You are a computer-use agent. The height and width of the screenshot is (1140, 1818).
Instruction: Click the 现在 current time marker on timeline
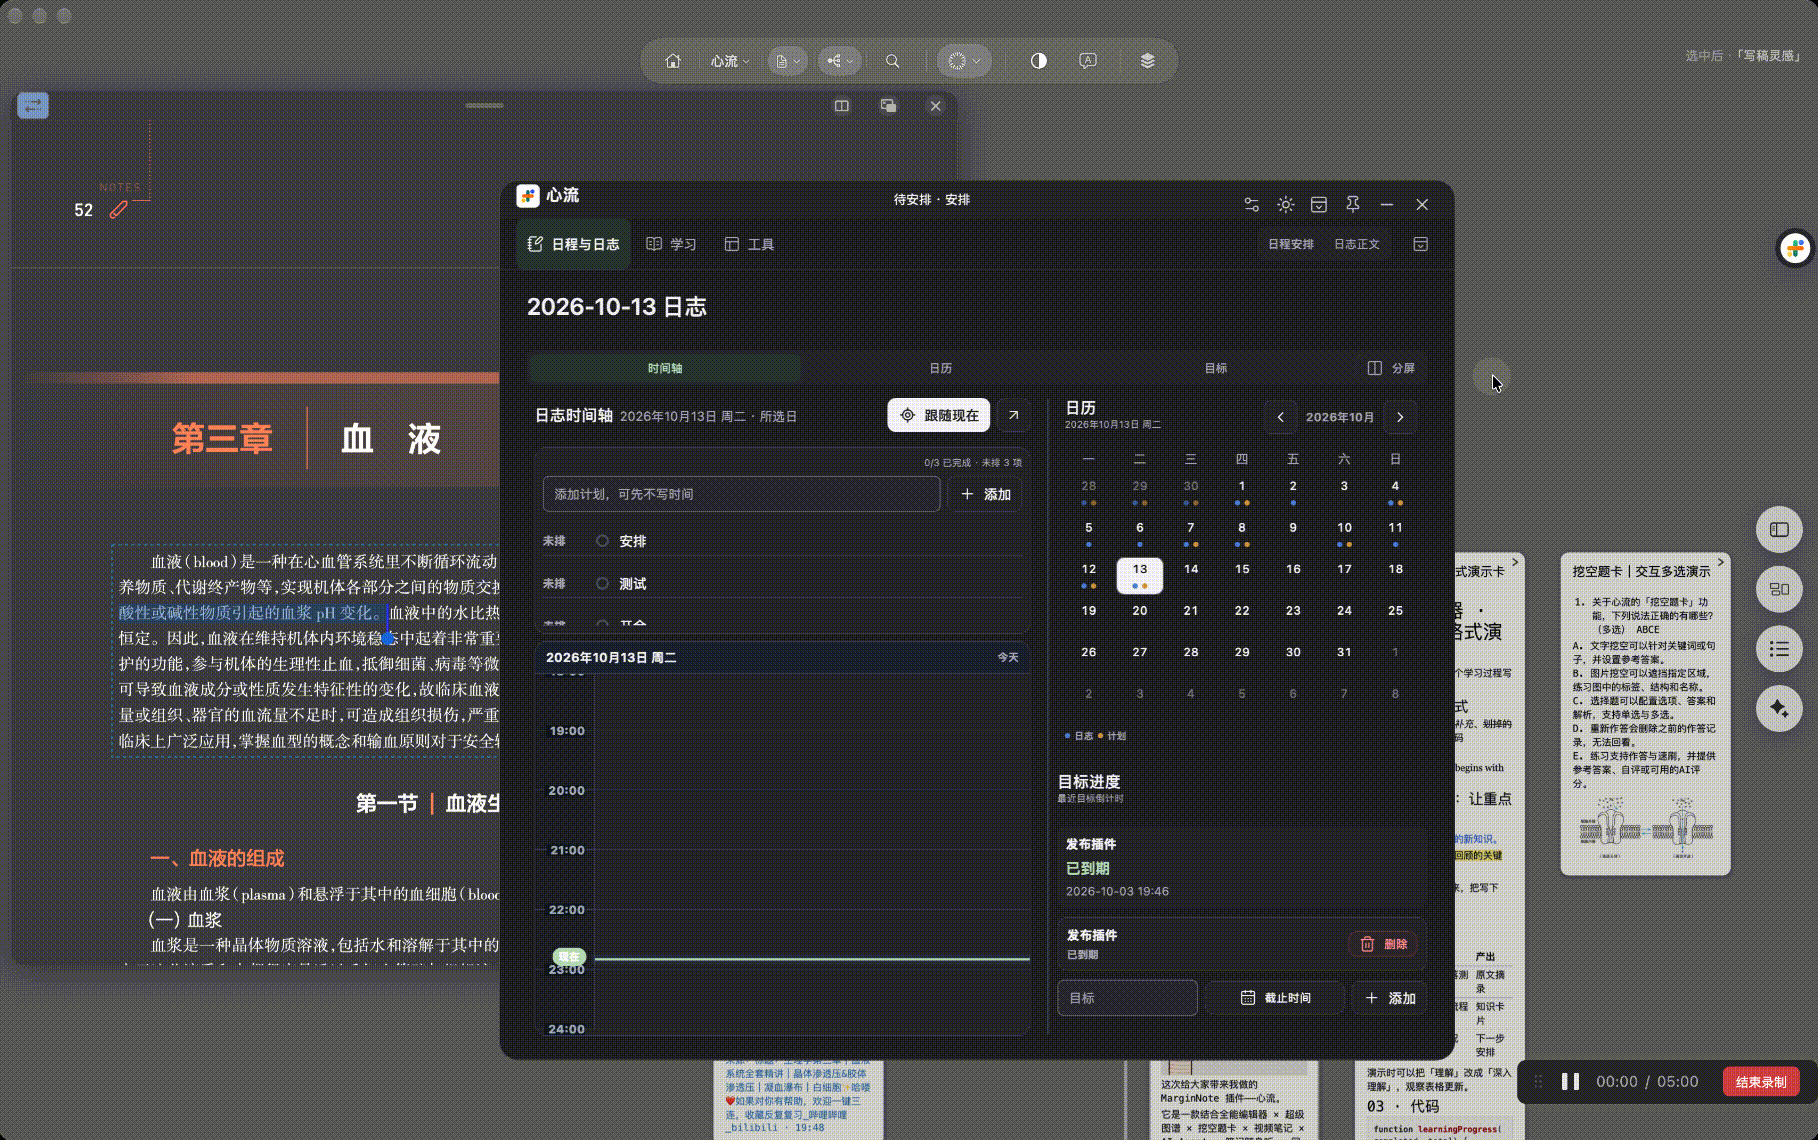(x=569, y=957)
